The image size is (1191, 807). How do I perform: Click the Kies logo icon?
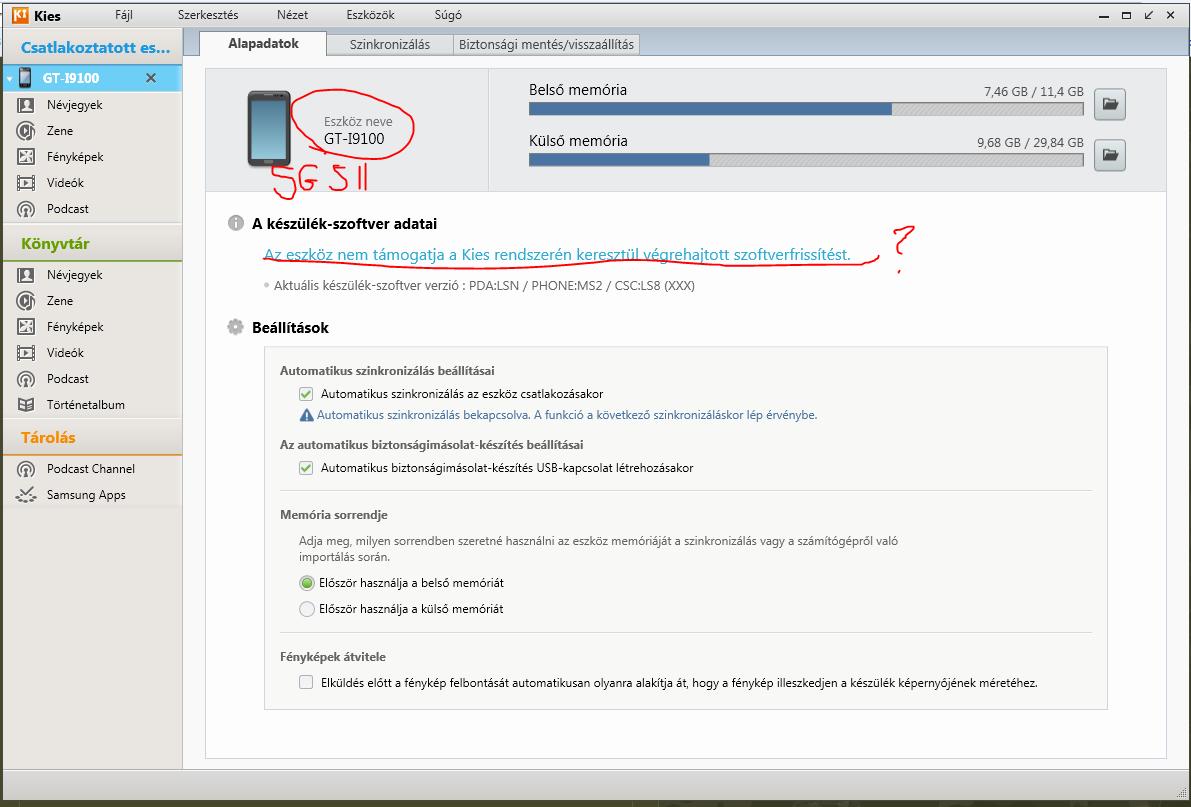click(x=21, y=15)
